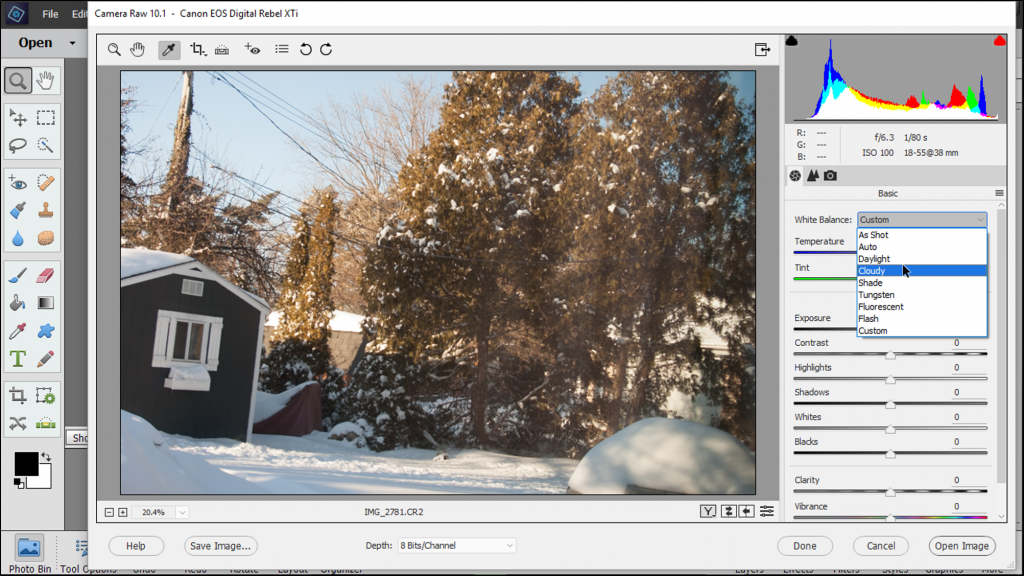
Task: Choose Tungsten white balance
Action: point(921,295)
